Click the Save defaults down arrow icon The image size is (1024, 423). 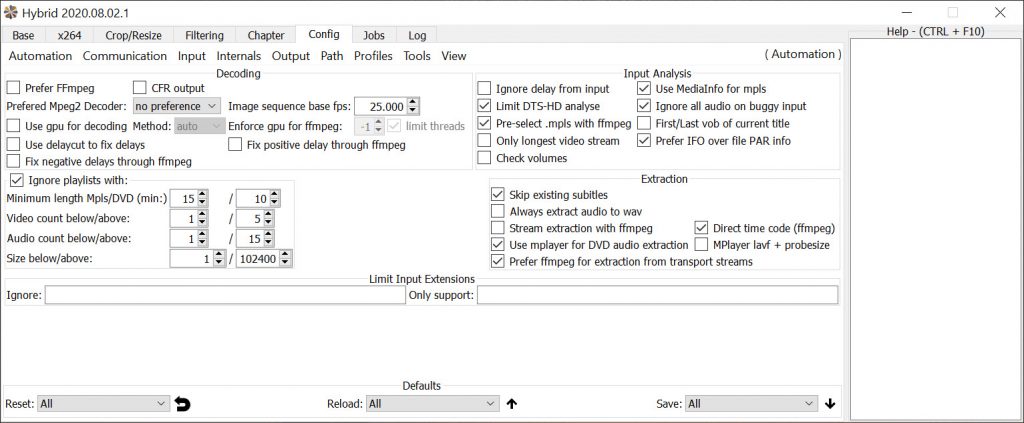[830, 404]
